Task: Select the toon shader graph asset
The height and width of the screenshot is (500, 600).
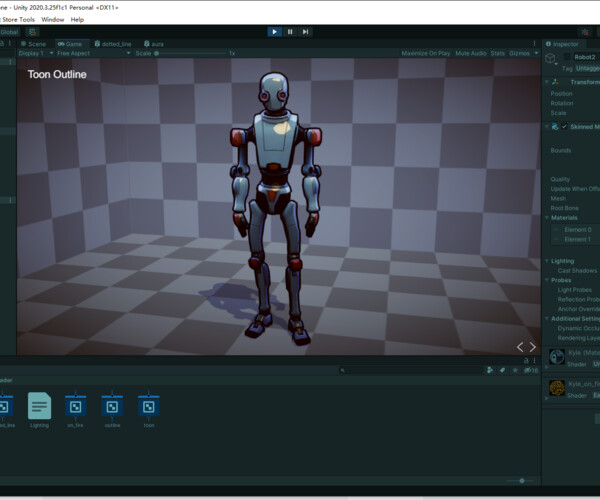Action: coord(149,410)
